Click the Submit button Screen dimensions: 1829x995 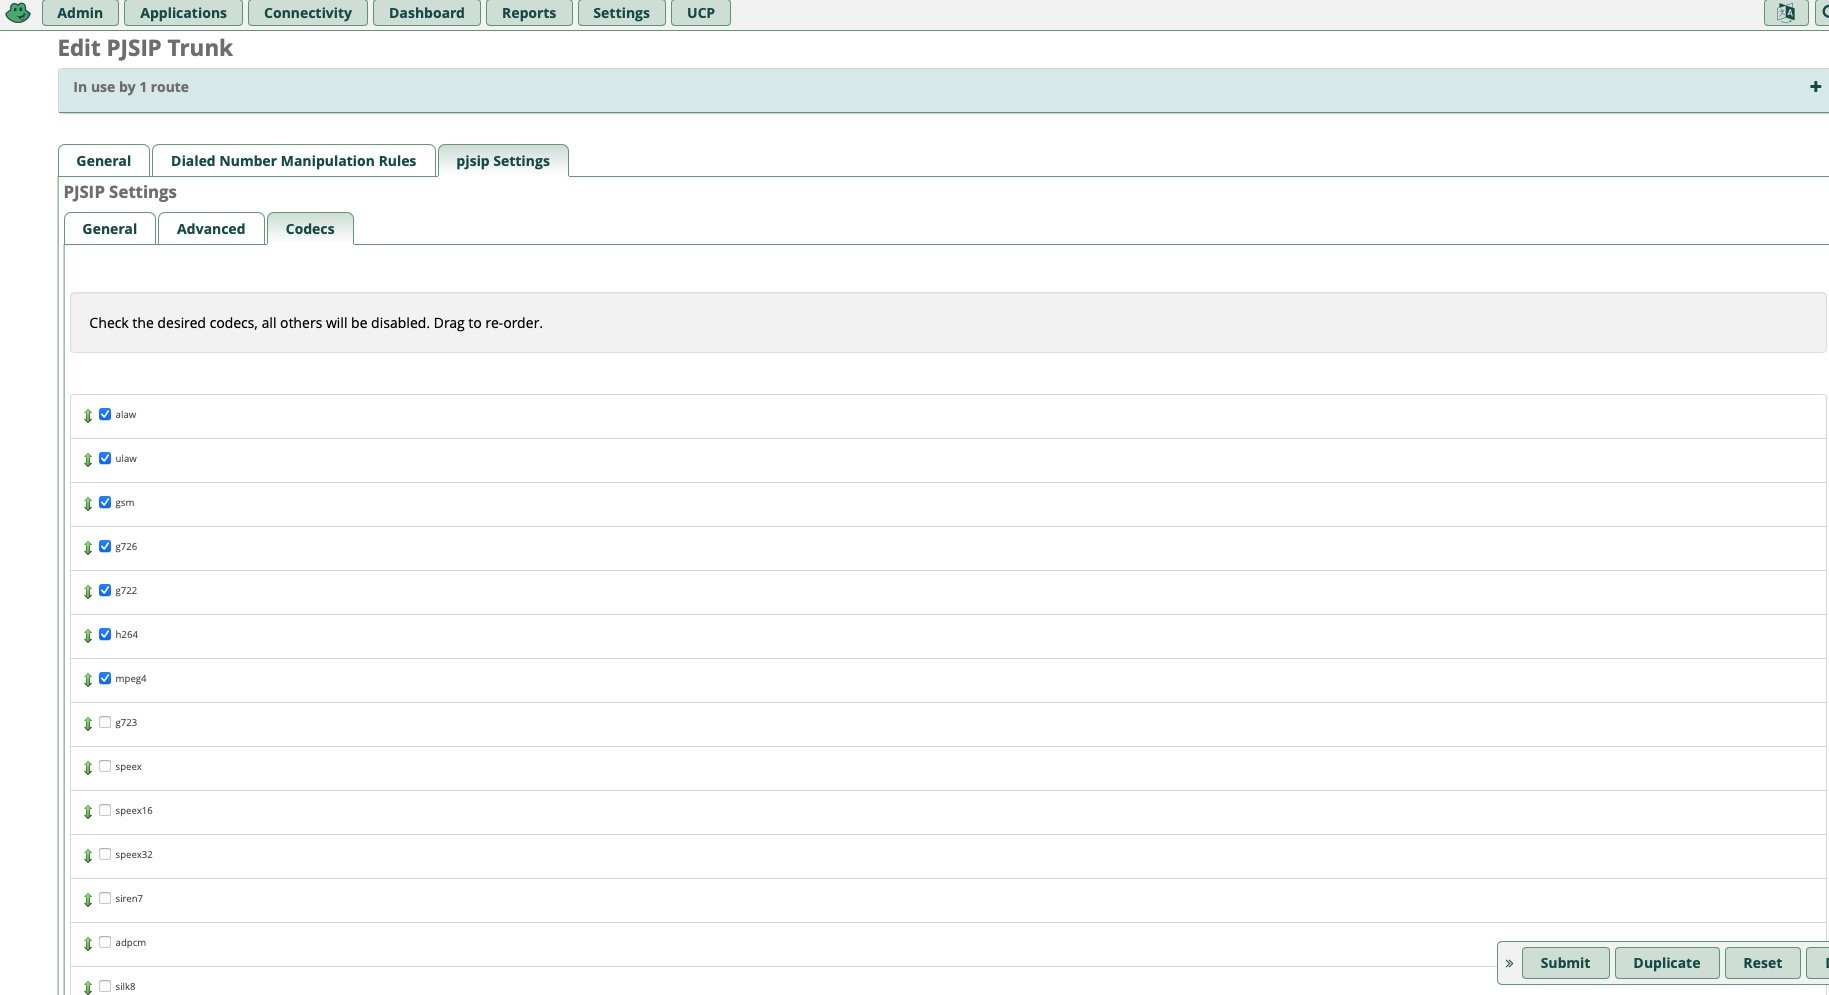(x=1565, y=963)
